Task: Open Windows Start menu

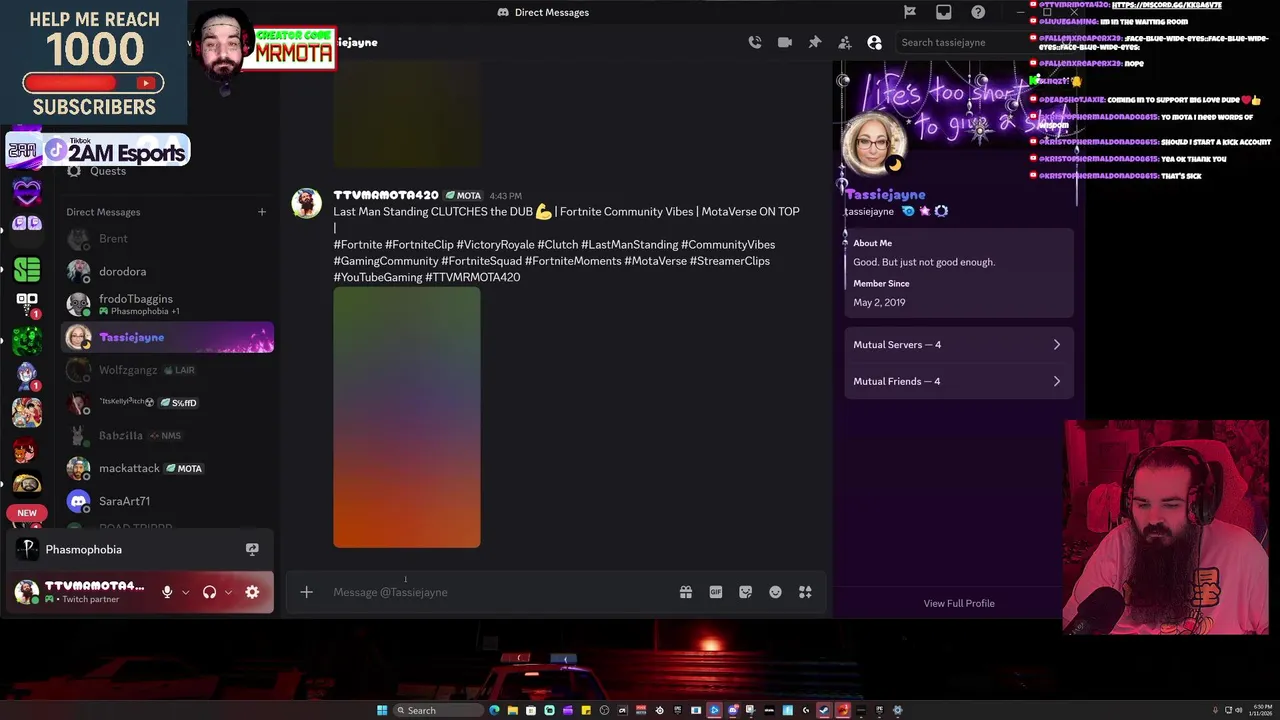Action: point(381,711)
